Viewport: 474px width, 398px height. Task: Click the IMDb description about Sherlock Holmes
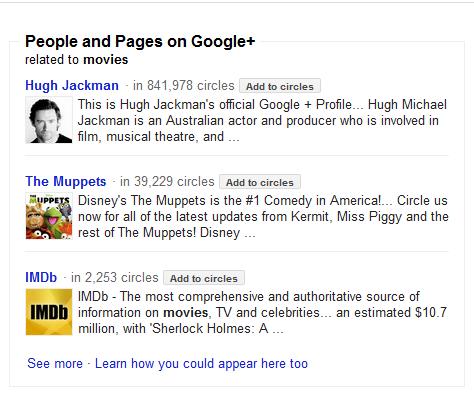pos(262,313)
